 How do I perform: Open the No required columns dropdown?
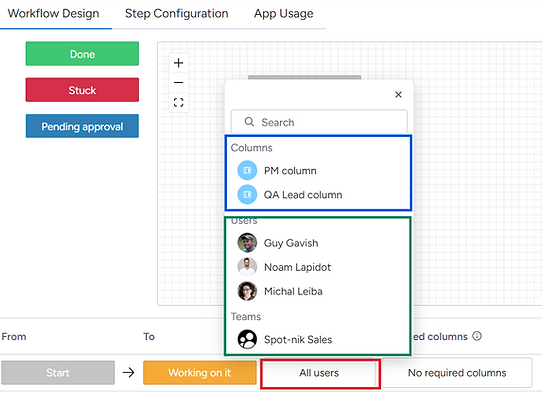(x=457, y=373)
